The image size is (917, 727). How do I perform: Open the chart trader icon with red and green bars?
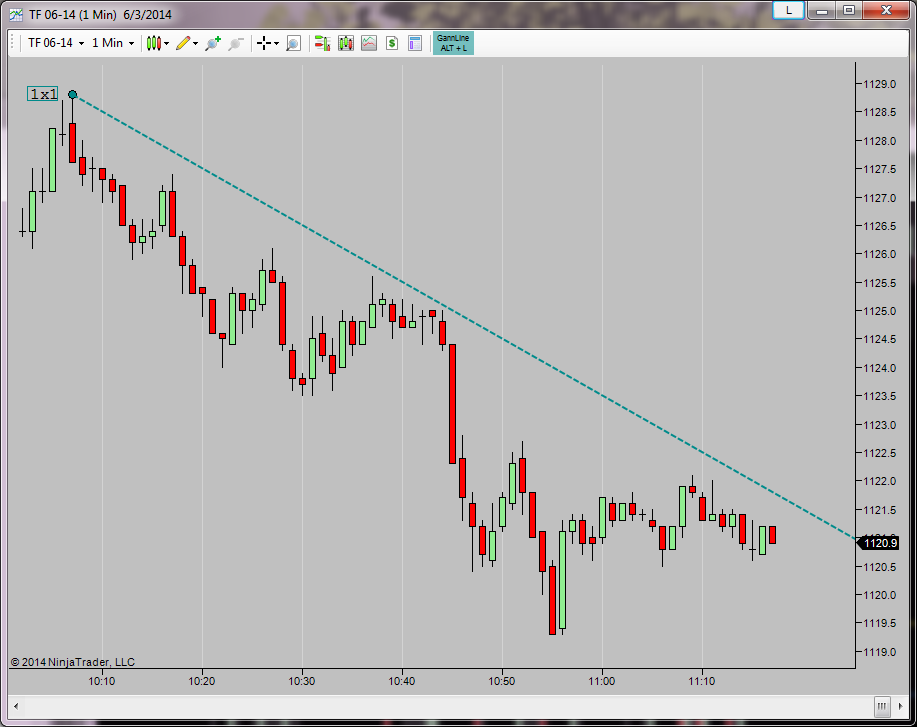322,43
